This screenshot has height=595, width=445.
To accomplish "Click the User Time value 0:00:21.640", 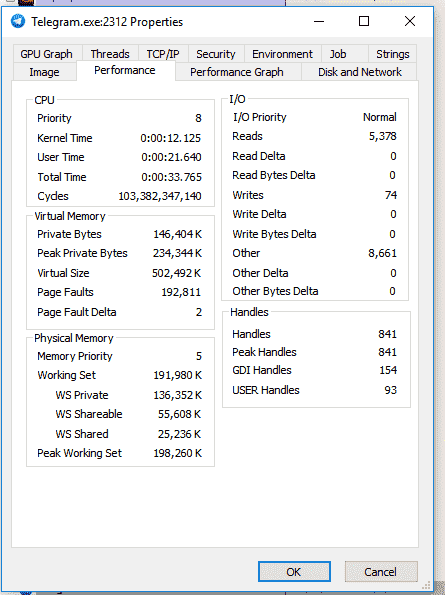I will click(171, 157).
